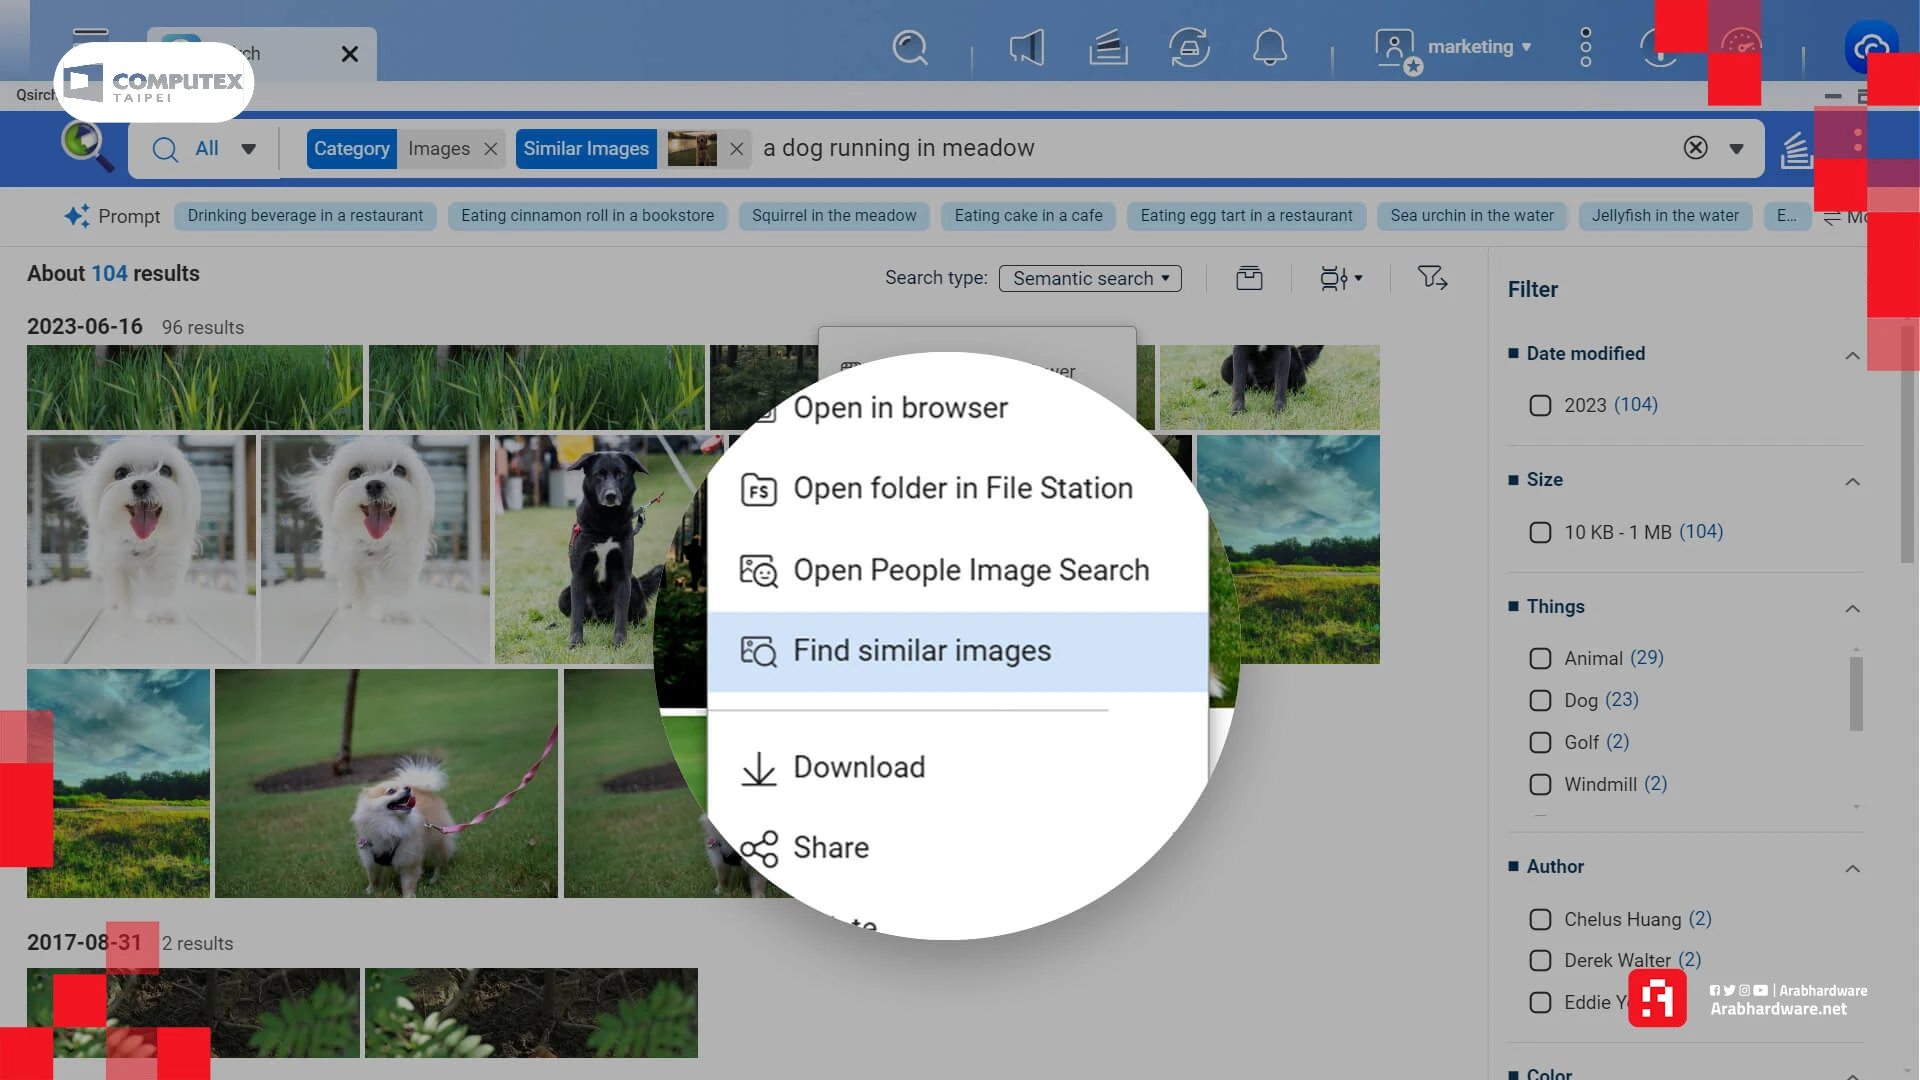Screen dimensions: 1920x1080
Task: Open the external devices icon in top bar
Action: pyautogui.click(x=1189, y=47)
